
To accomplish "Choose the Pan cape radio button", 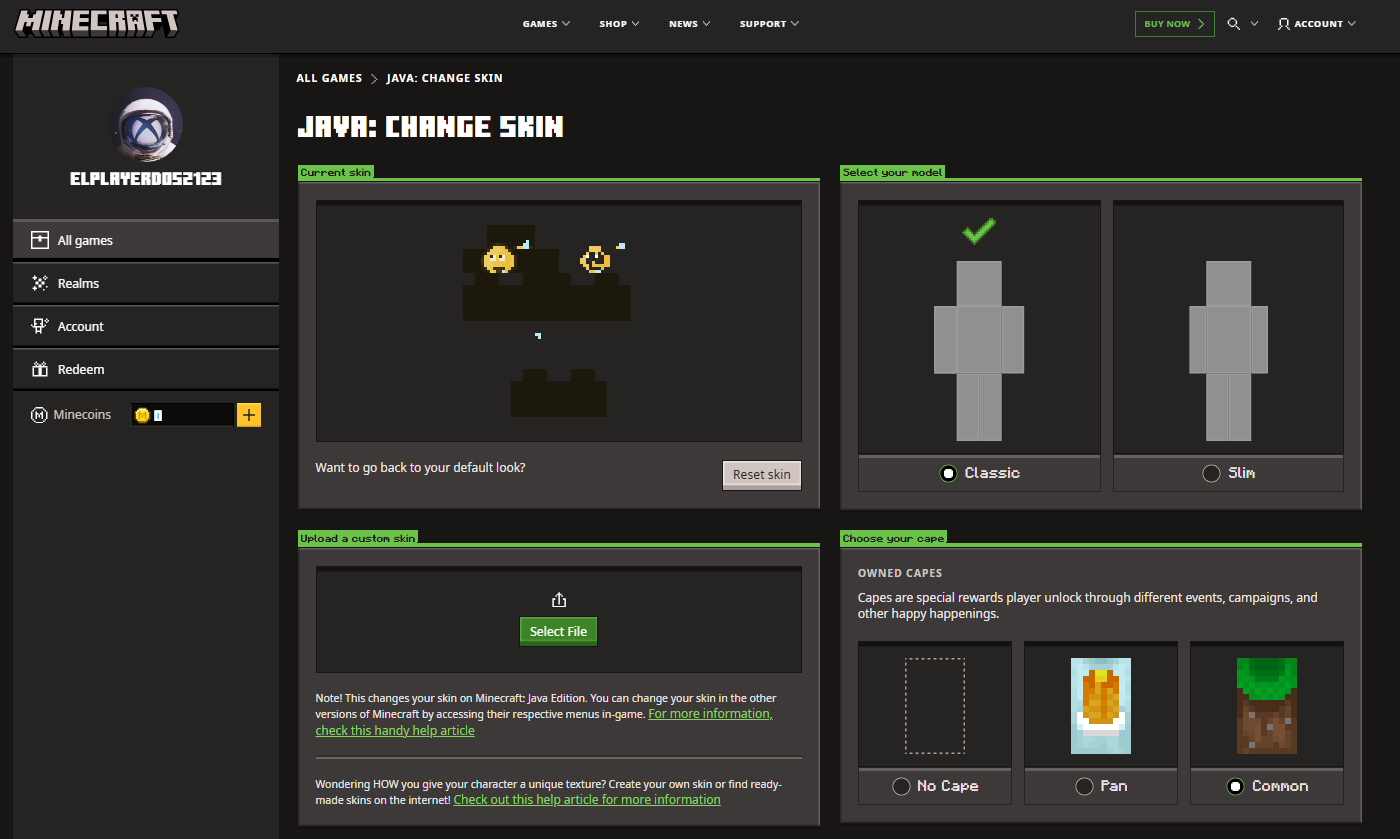I will coord(1084,786).
